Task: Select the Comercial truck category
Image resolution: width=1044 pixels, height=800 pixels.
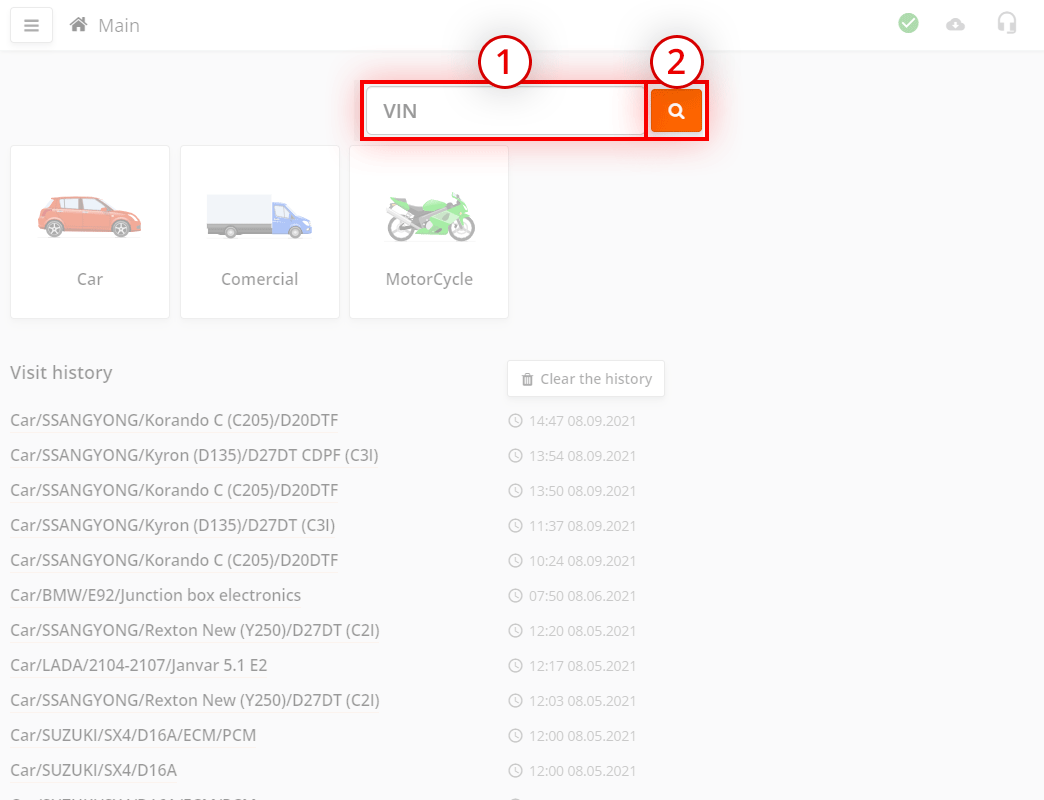Action: [x=260, y=232]
